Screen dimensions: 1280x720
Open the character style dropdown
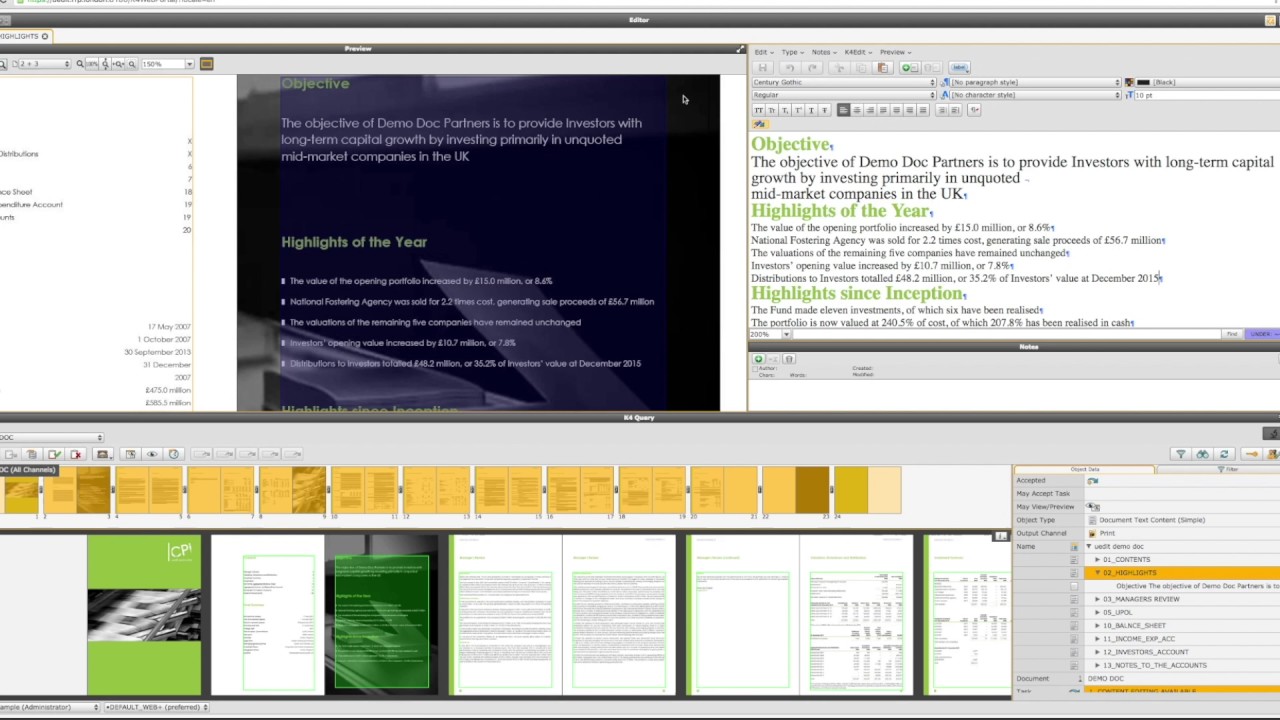point(1035,95)
